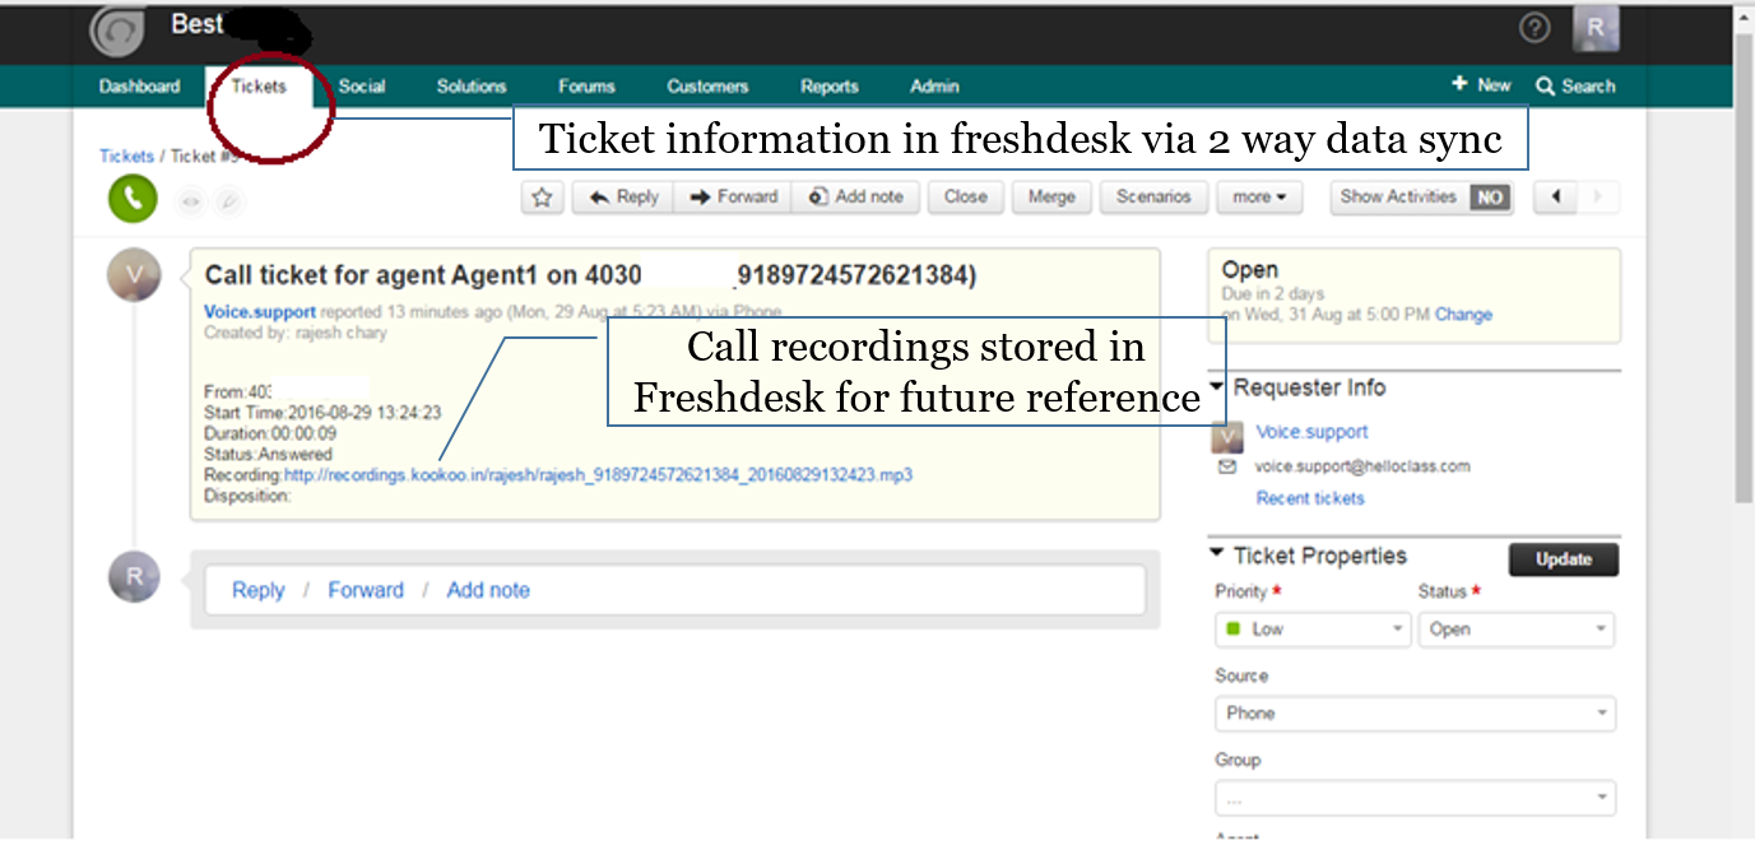Open the user profile avatar R
The height and width of the screenshot is (850, 1755).
tap(1595, 28)
